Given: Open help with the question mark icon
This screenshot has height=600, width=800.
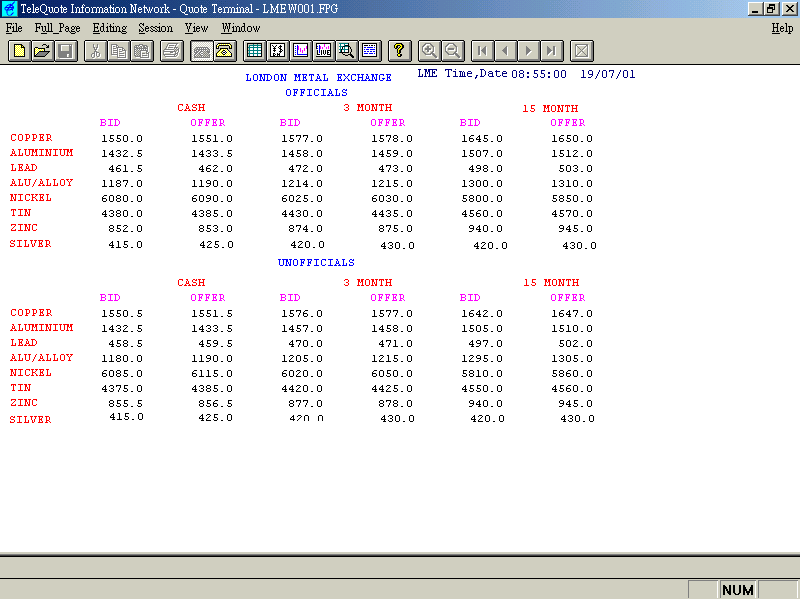Looking at the screenshot, I should pyautogui.click(x=399, y=51).
